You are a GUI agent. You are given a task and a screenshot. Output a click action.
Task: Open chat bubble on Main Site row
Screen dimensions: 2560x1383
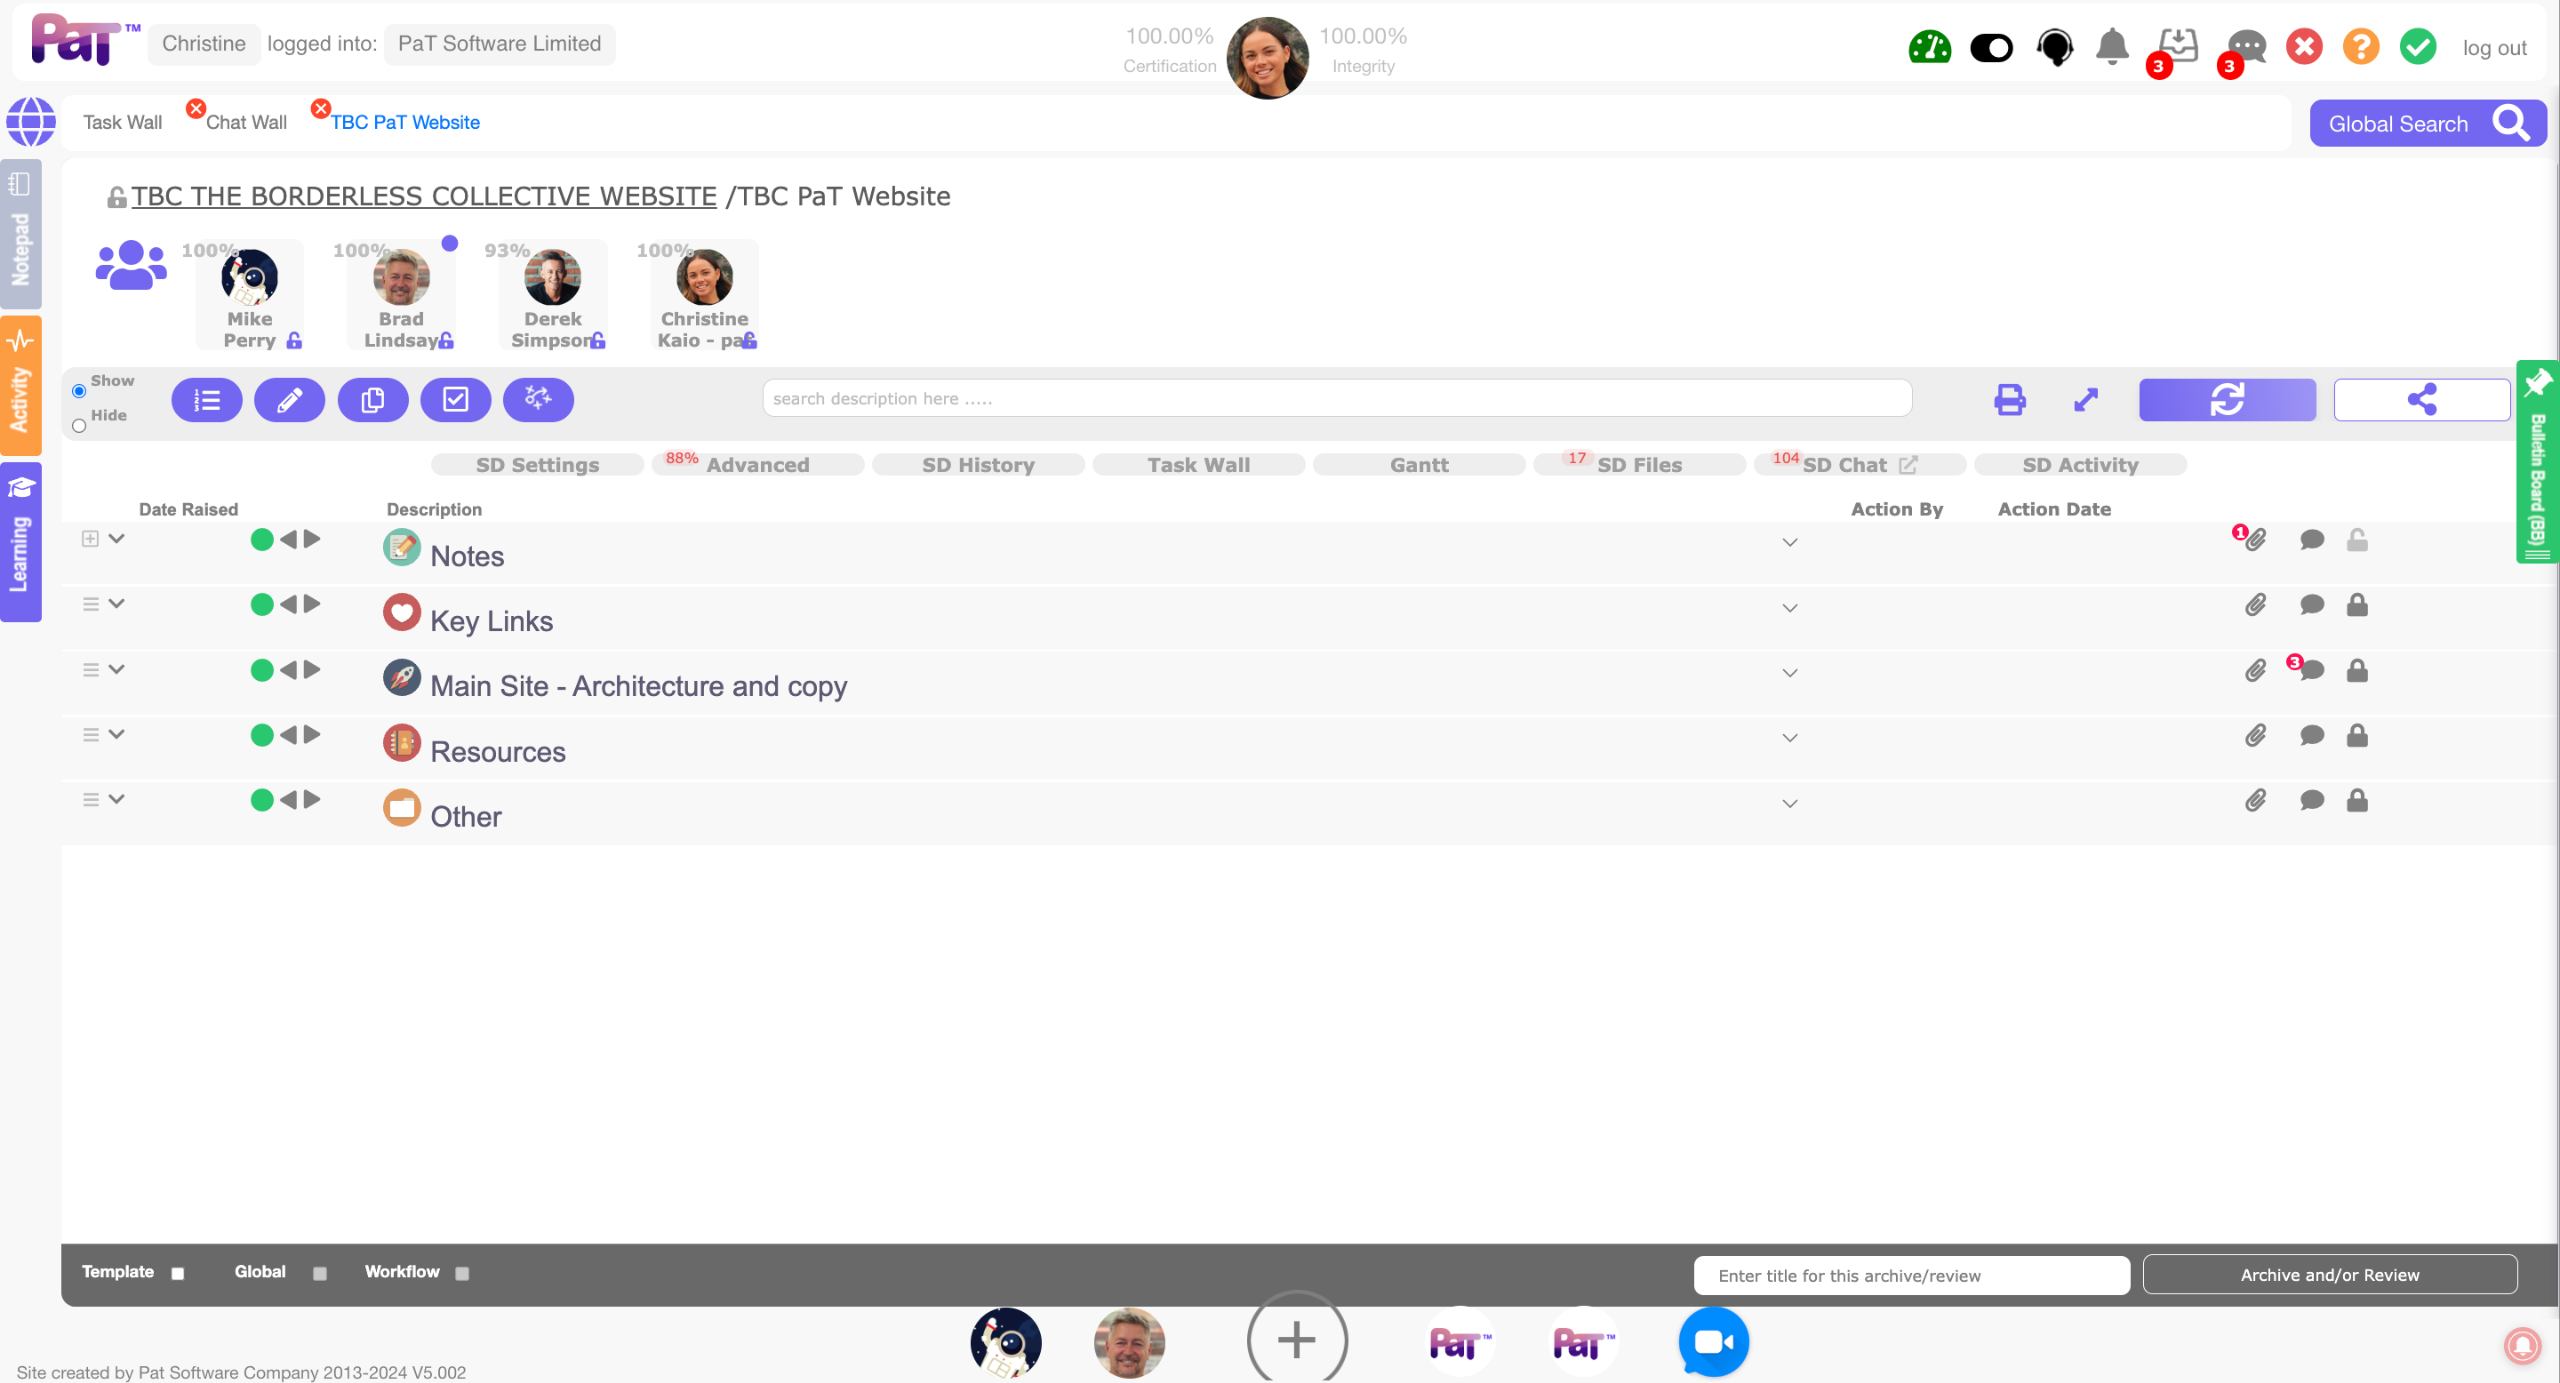(x=2311, y=671)
